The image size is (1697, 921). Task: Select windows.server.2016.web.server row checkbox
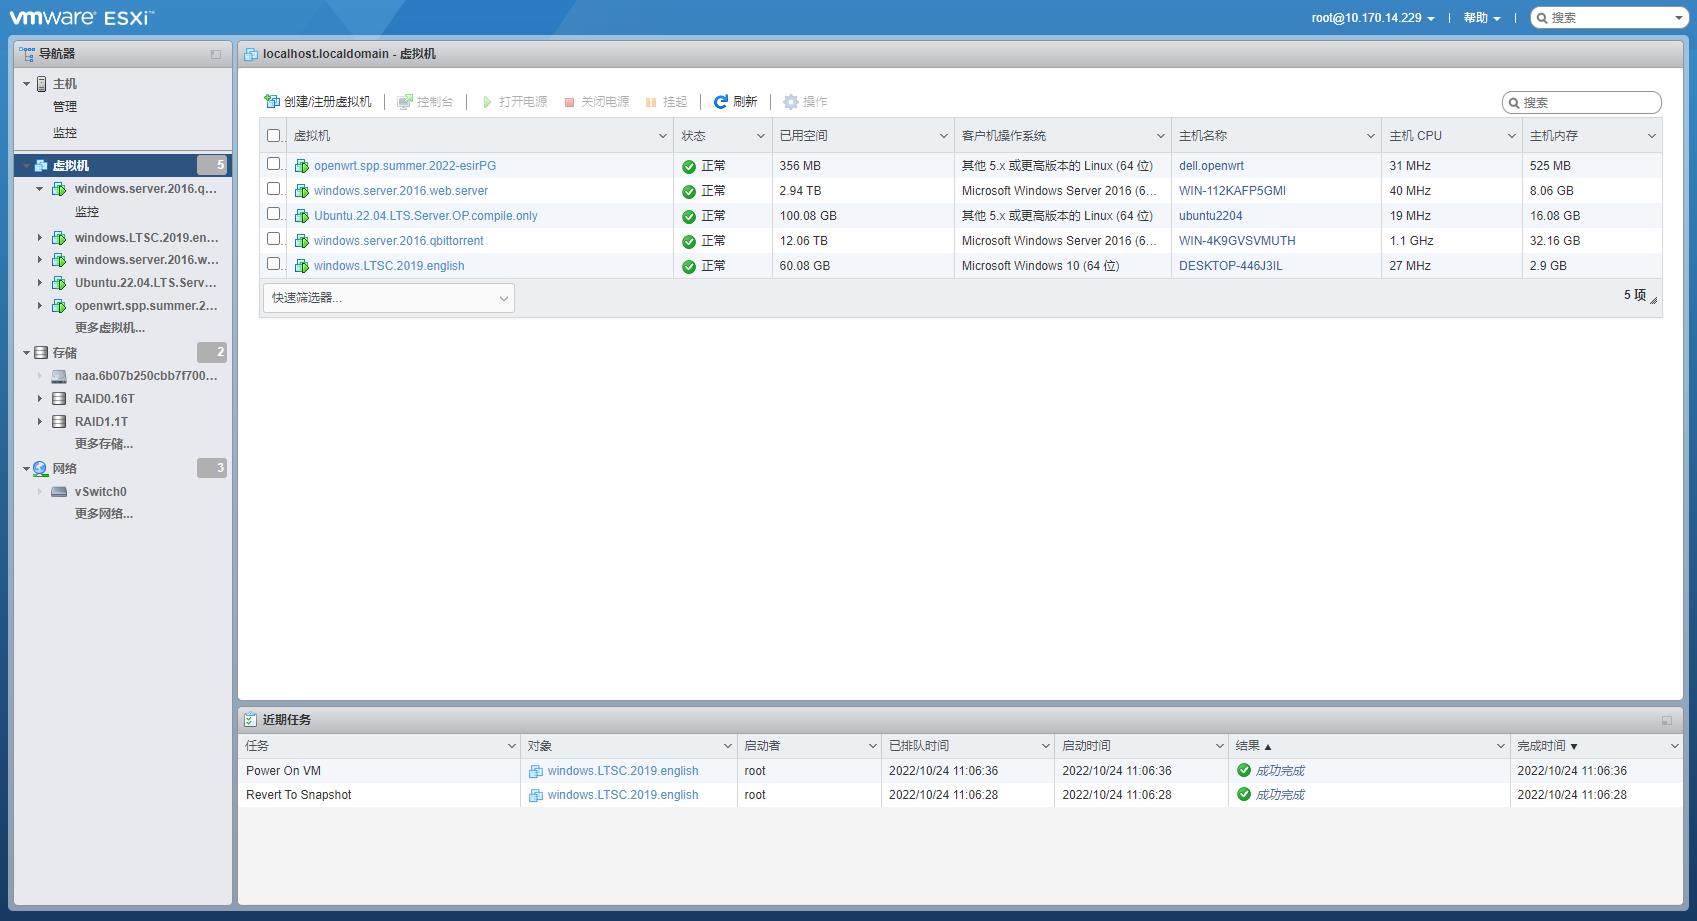274,189
